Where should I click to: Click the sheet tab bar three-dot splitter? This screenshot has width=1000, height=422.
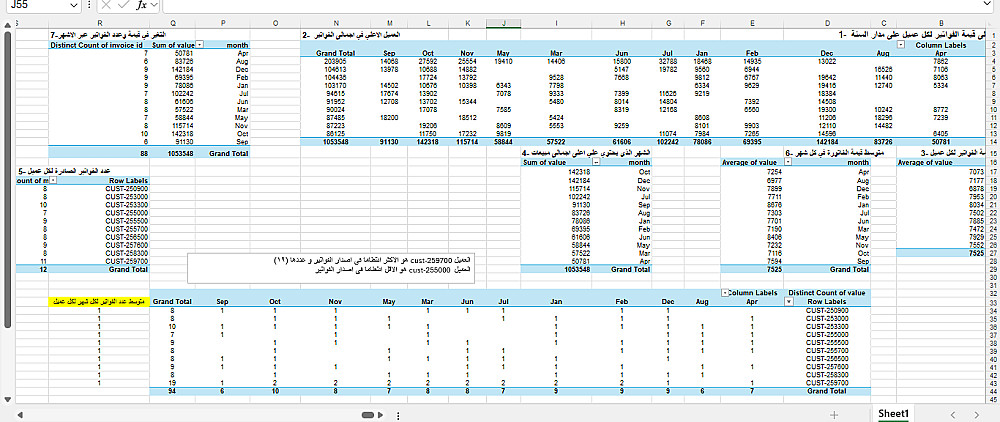(398, 415)
